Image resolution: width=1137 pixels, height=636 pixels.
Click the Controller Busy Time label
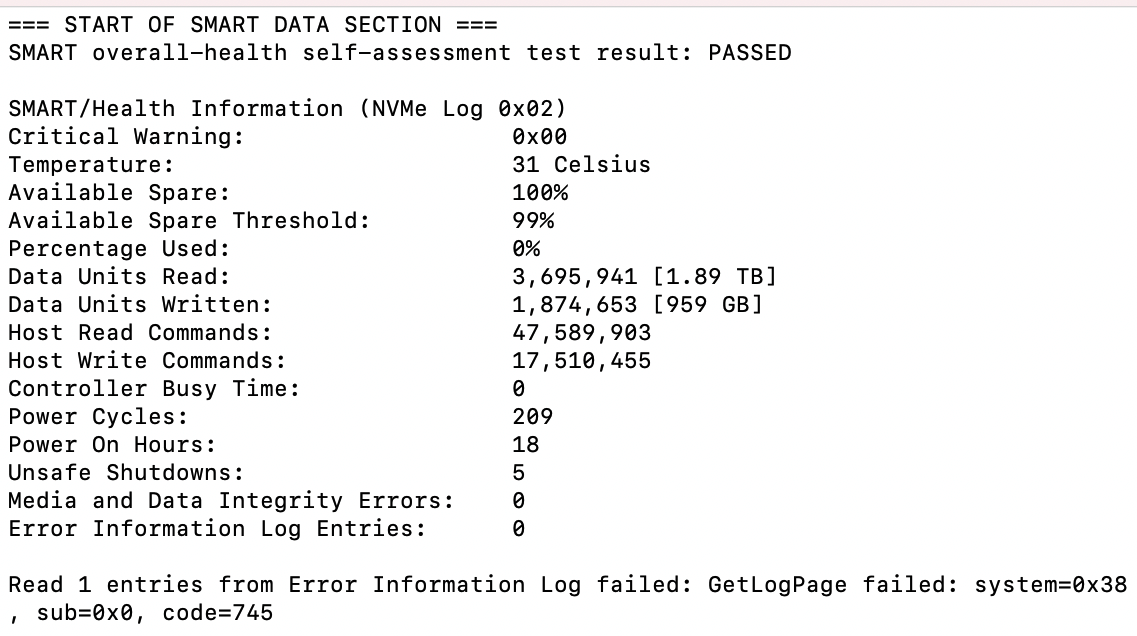(154, 389)
